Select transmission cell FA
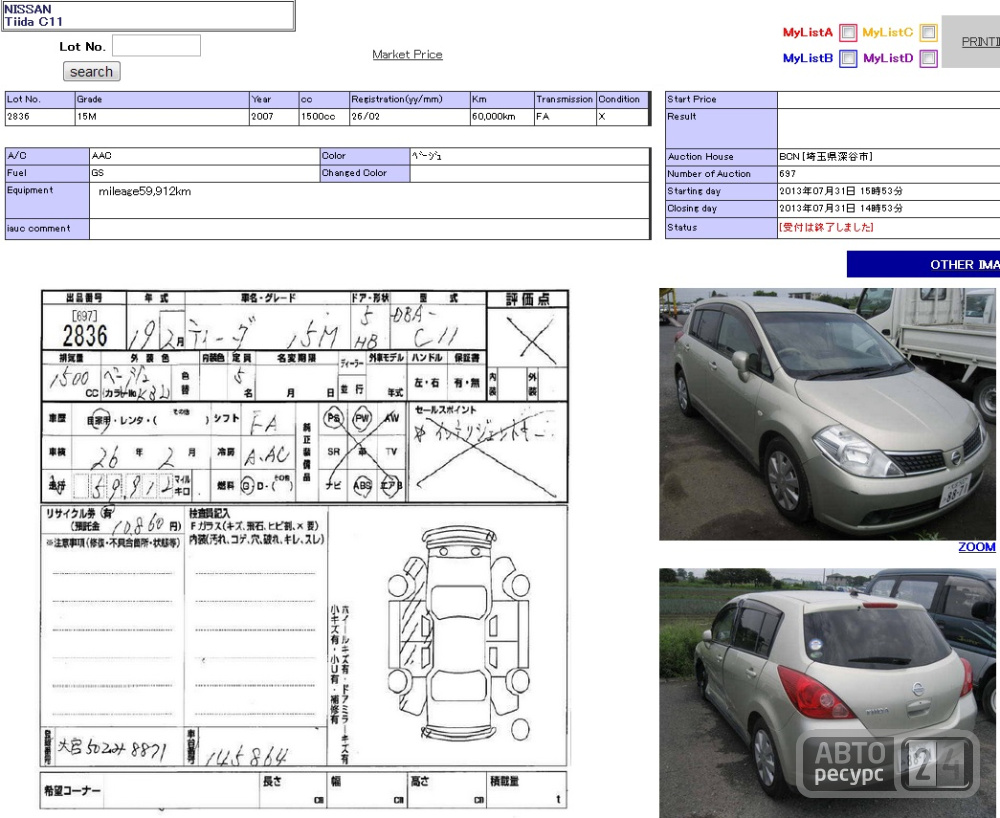This screenshot has height=818, width=1000. click(x=565, y=117)
